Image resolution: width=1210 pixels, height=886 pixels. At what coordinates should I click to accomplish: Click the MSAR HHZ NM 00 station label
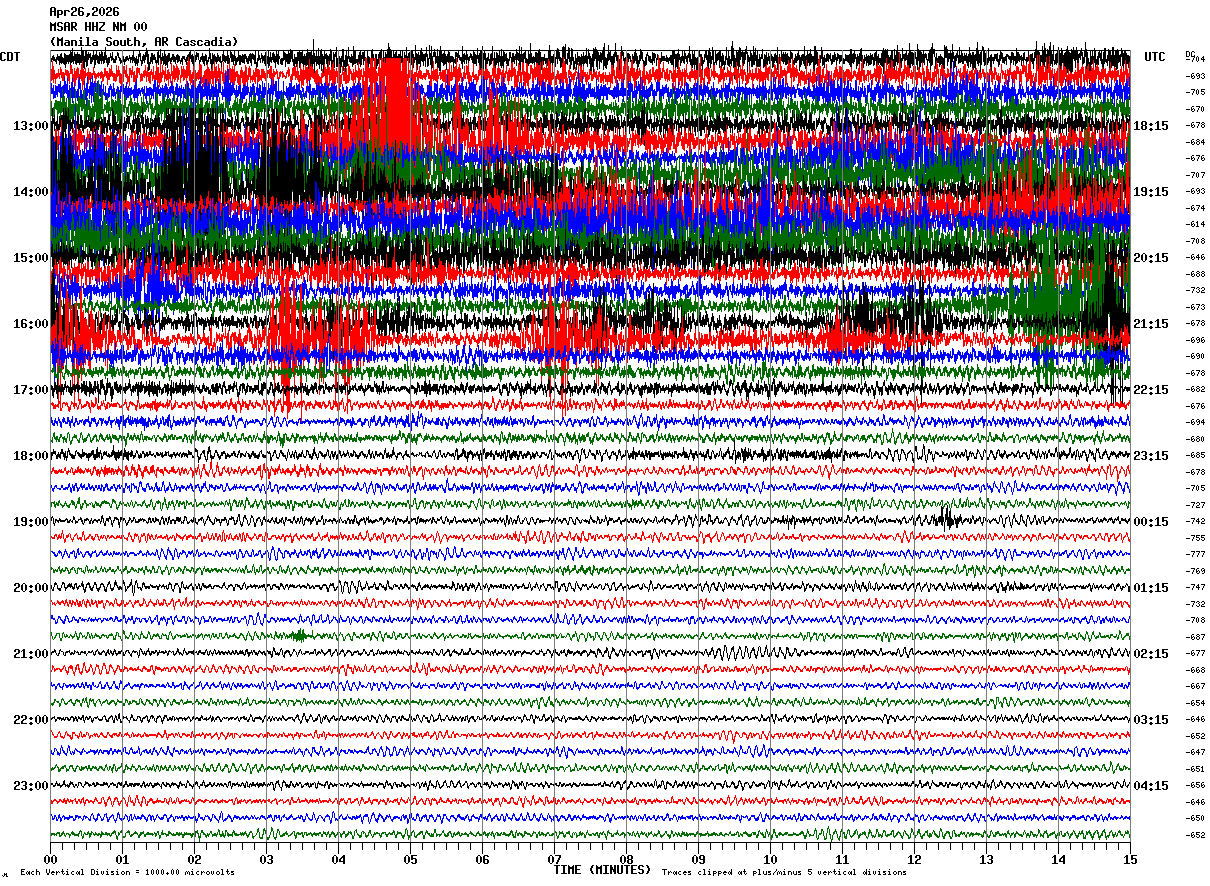pos(98,27)
